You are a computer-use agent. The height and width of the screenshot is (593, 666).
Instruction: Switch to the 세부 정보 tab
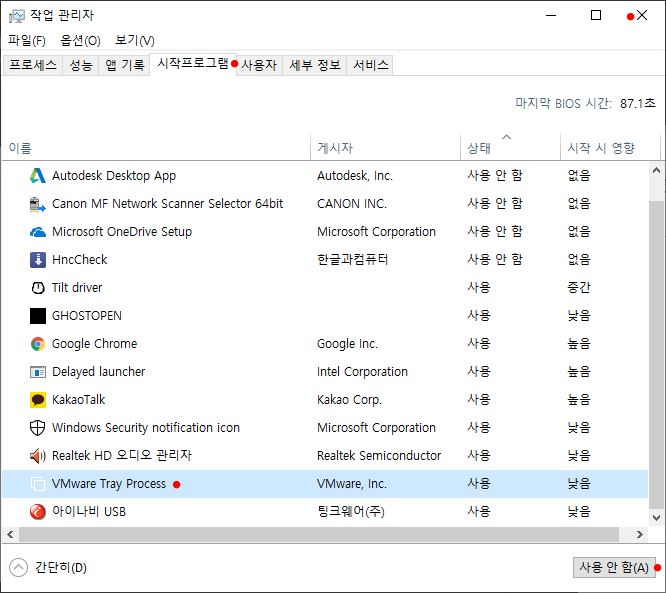[315, 65]
